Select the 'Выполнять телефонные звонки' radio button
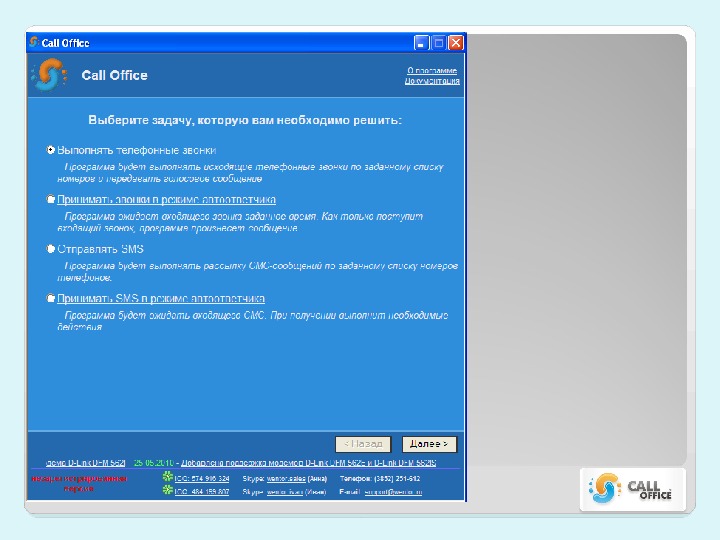 pyautogui.click(x=51, y=150)
